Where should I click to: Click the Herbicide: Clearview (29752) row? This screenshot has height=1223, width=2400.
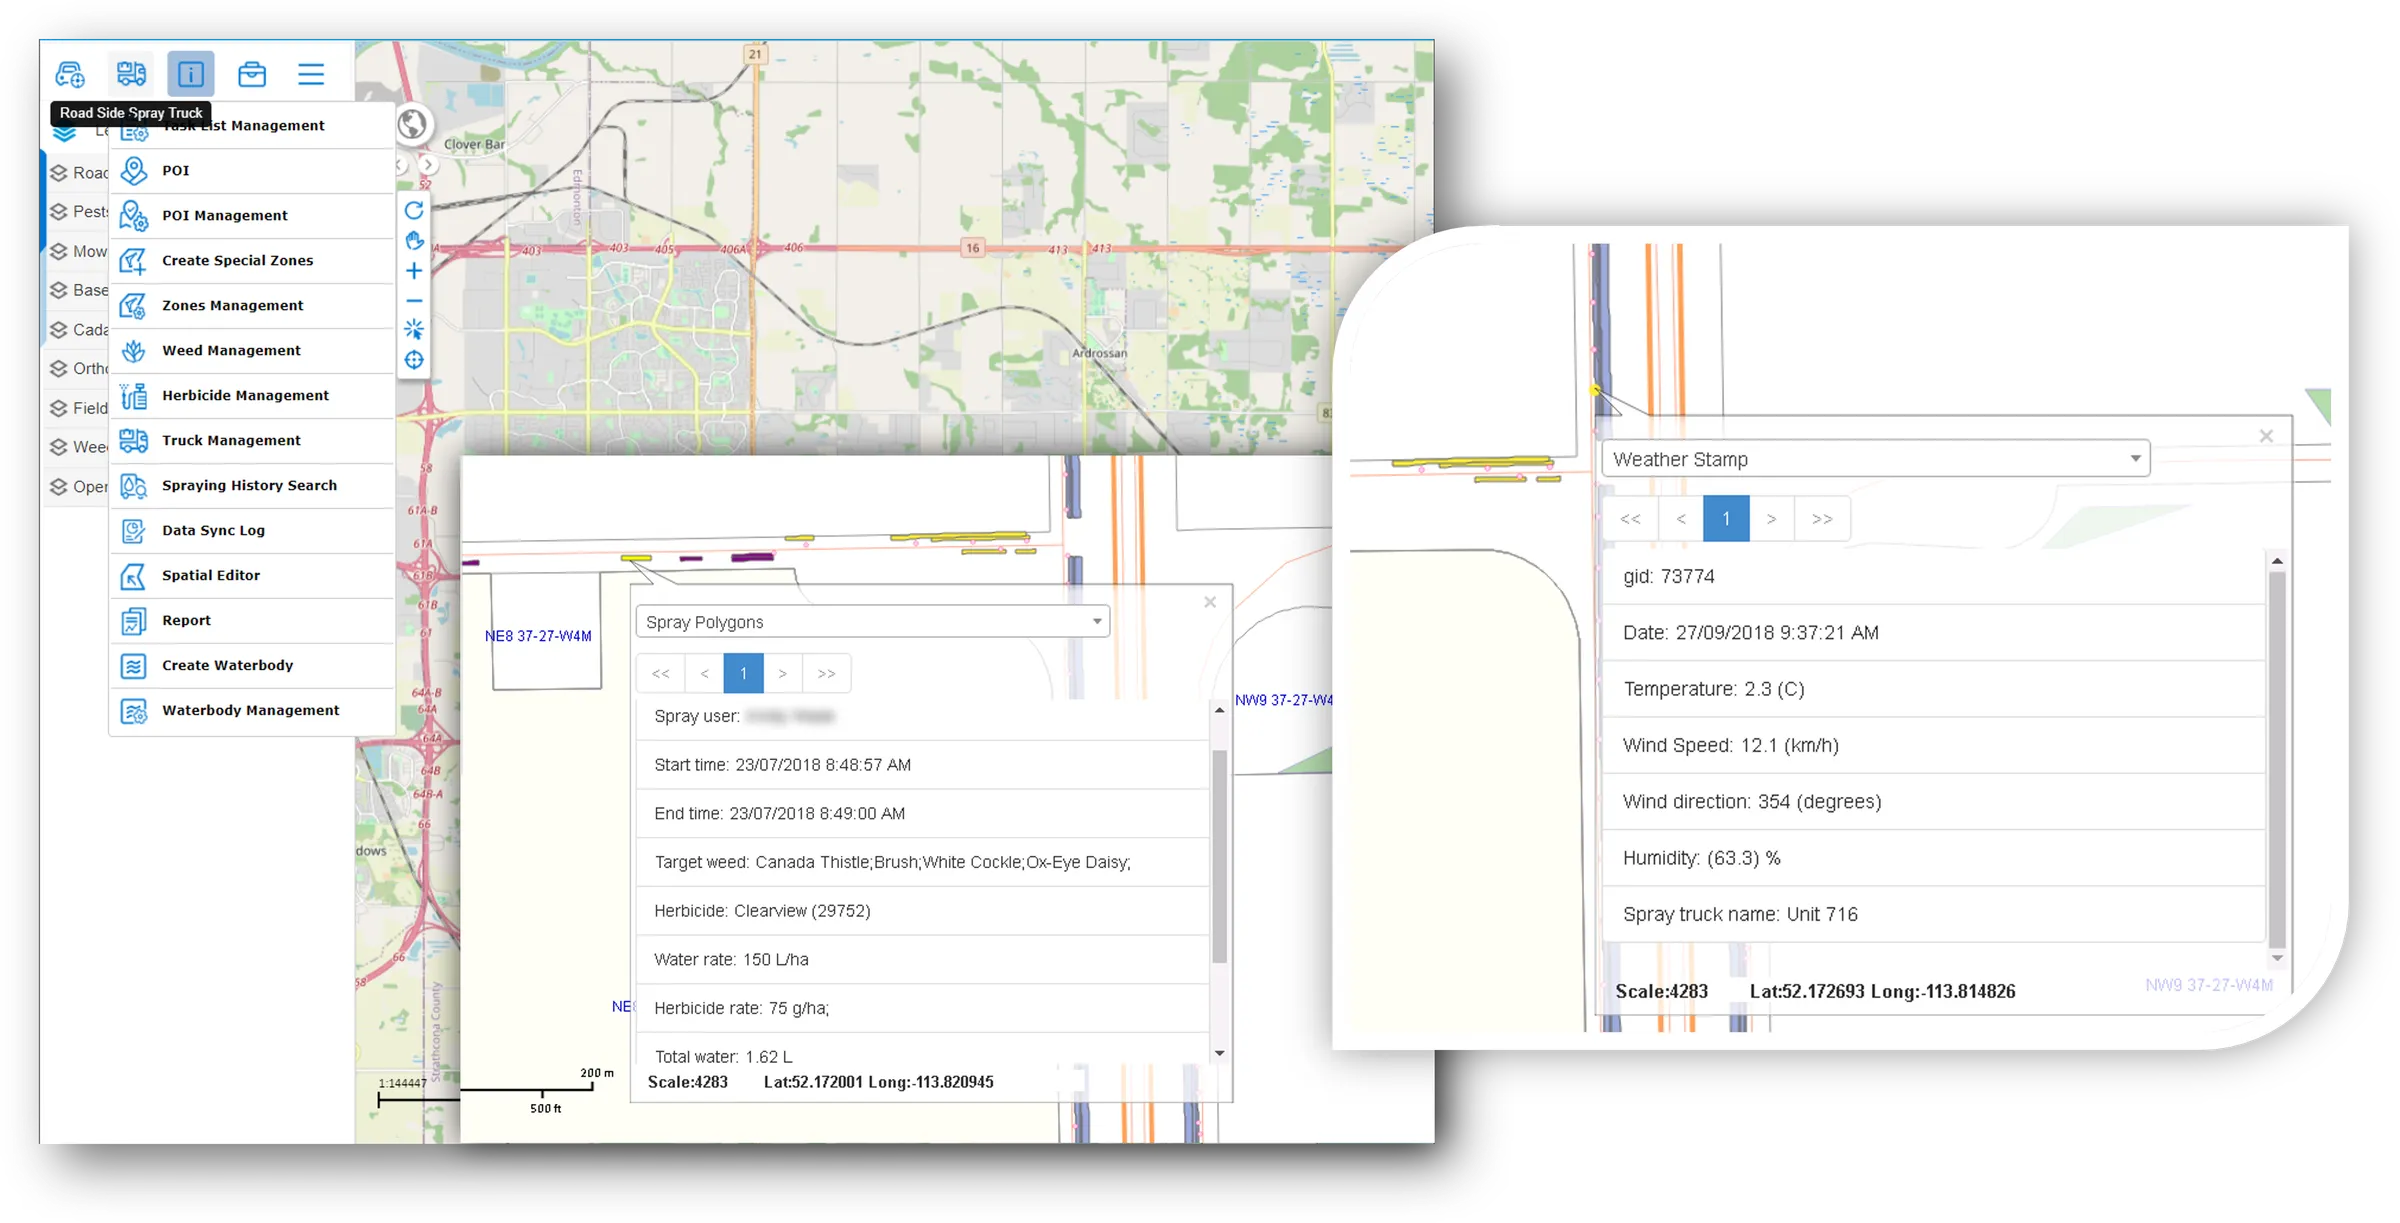pyautogui.click(x=922, y=911)
